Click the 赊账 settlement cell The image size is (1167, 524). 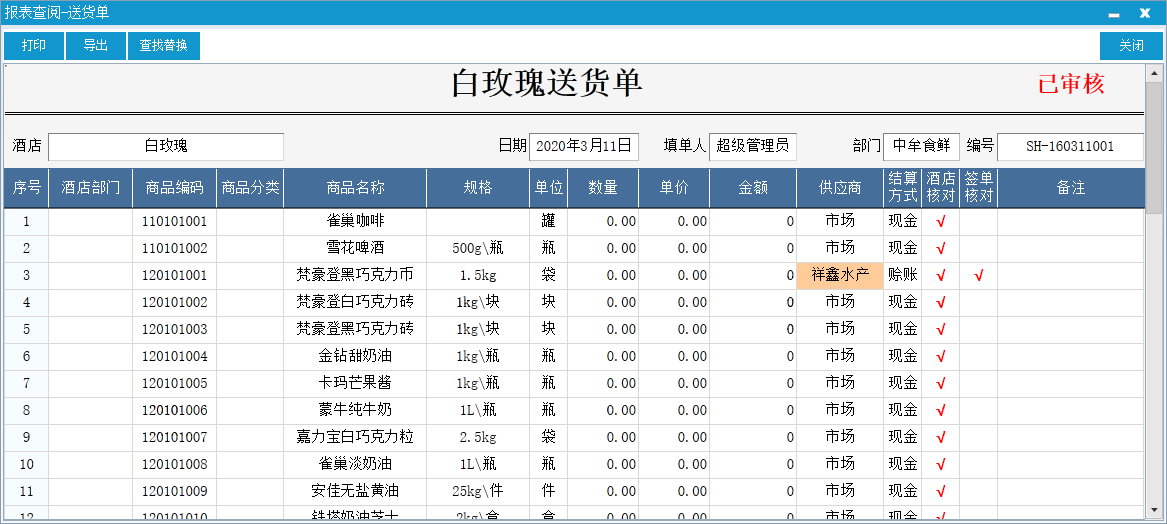pos(903,275)
